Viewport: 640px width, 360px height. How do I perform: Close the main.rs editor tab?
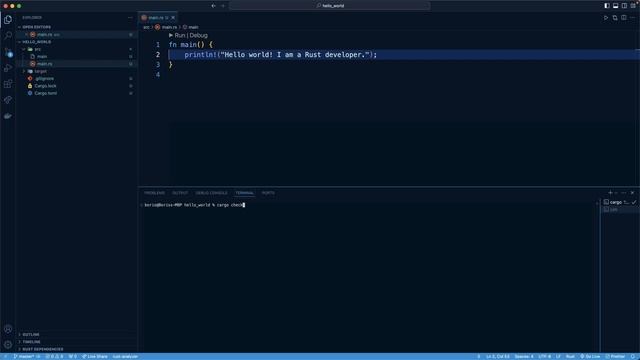pos(173,18)
